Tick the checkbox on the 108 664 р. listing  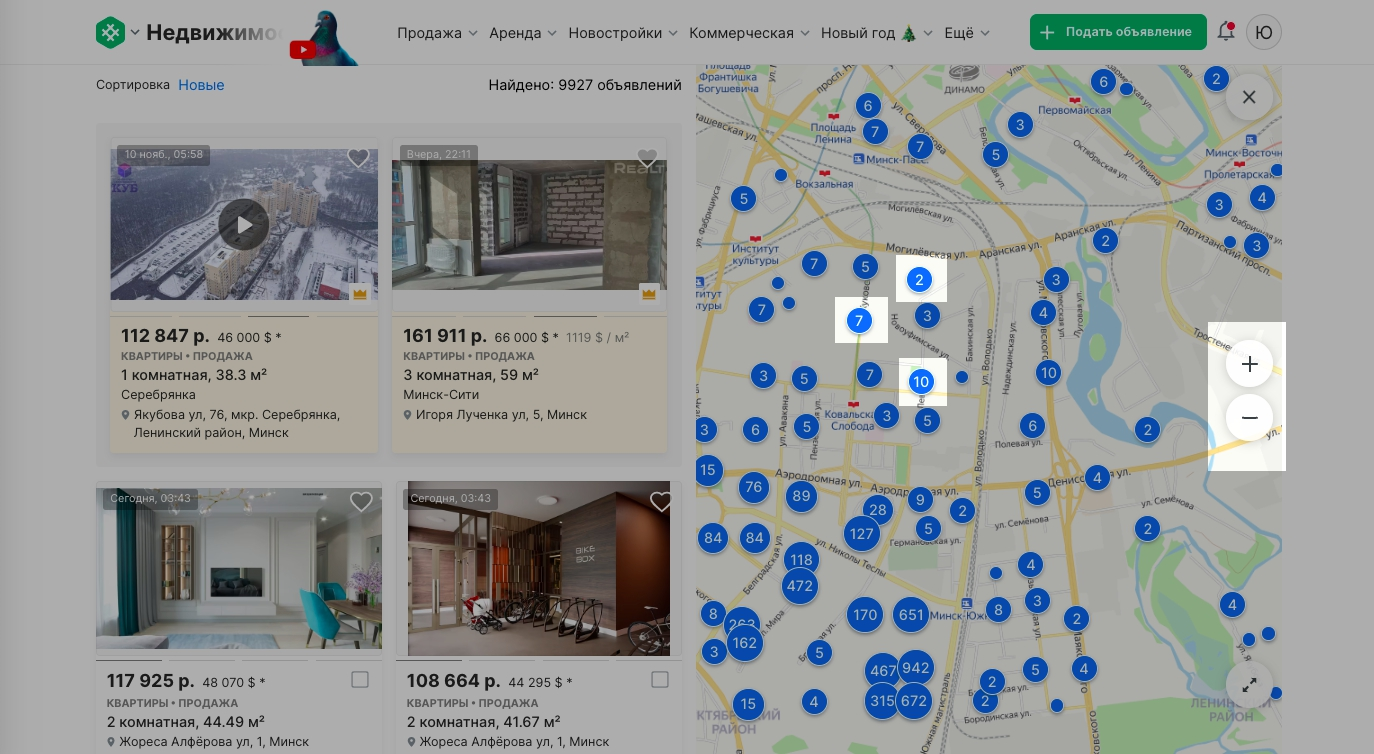(660, 680)
